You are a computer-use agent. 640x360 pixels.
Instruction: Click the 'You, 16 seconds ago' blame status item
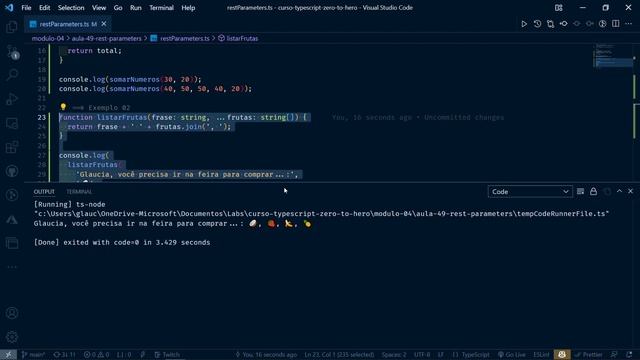click(266, 355)
